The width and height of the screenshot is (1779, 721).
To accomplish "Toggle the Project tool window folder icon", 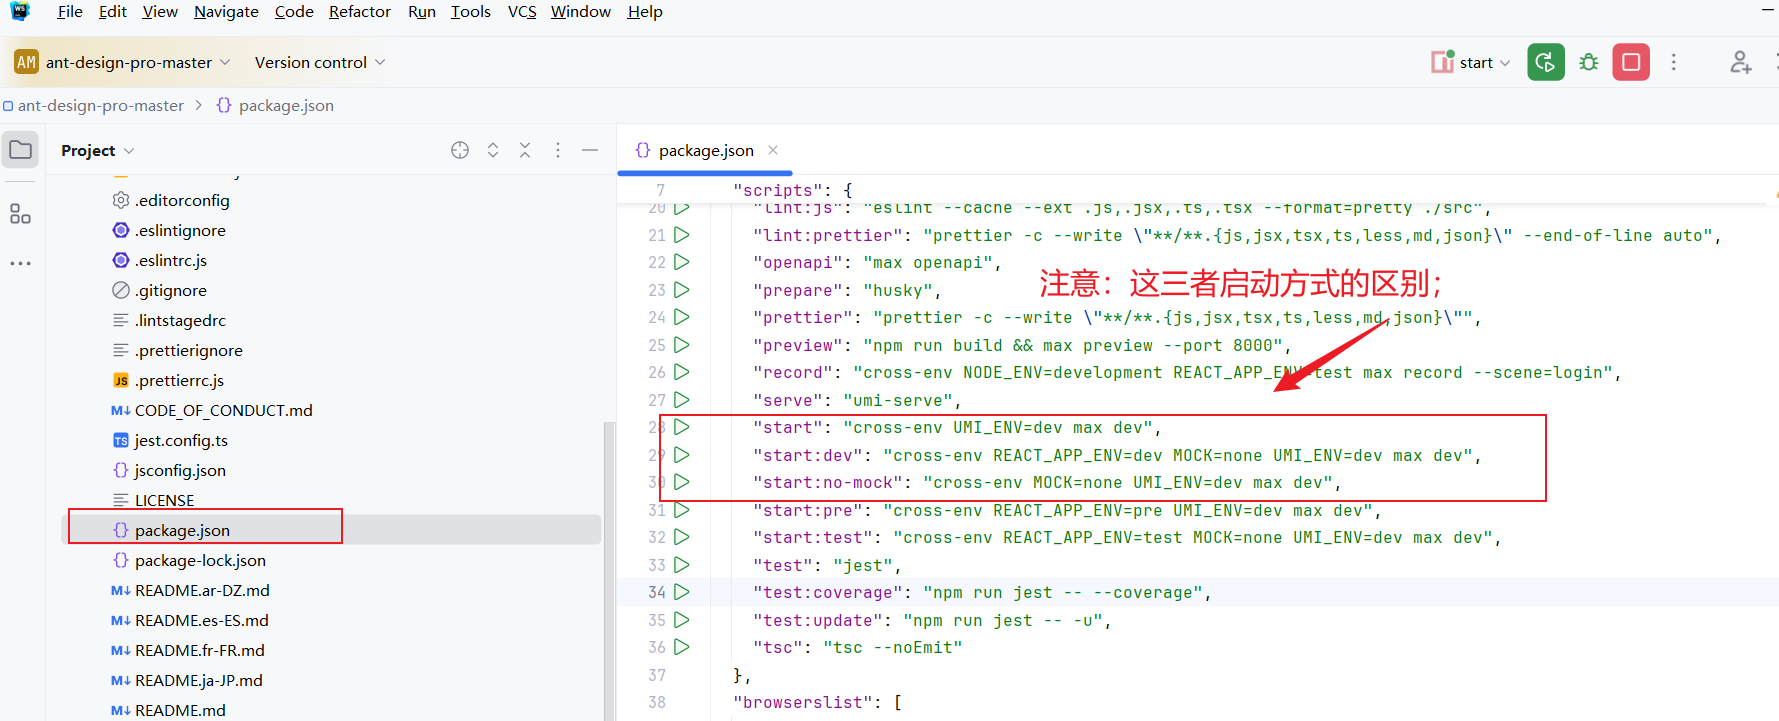I will [x=20, y=150].
